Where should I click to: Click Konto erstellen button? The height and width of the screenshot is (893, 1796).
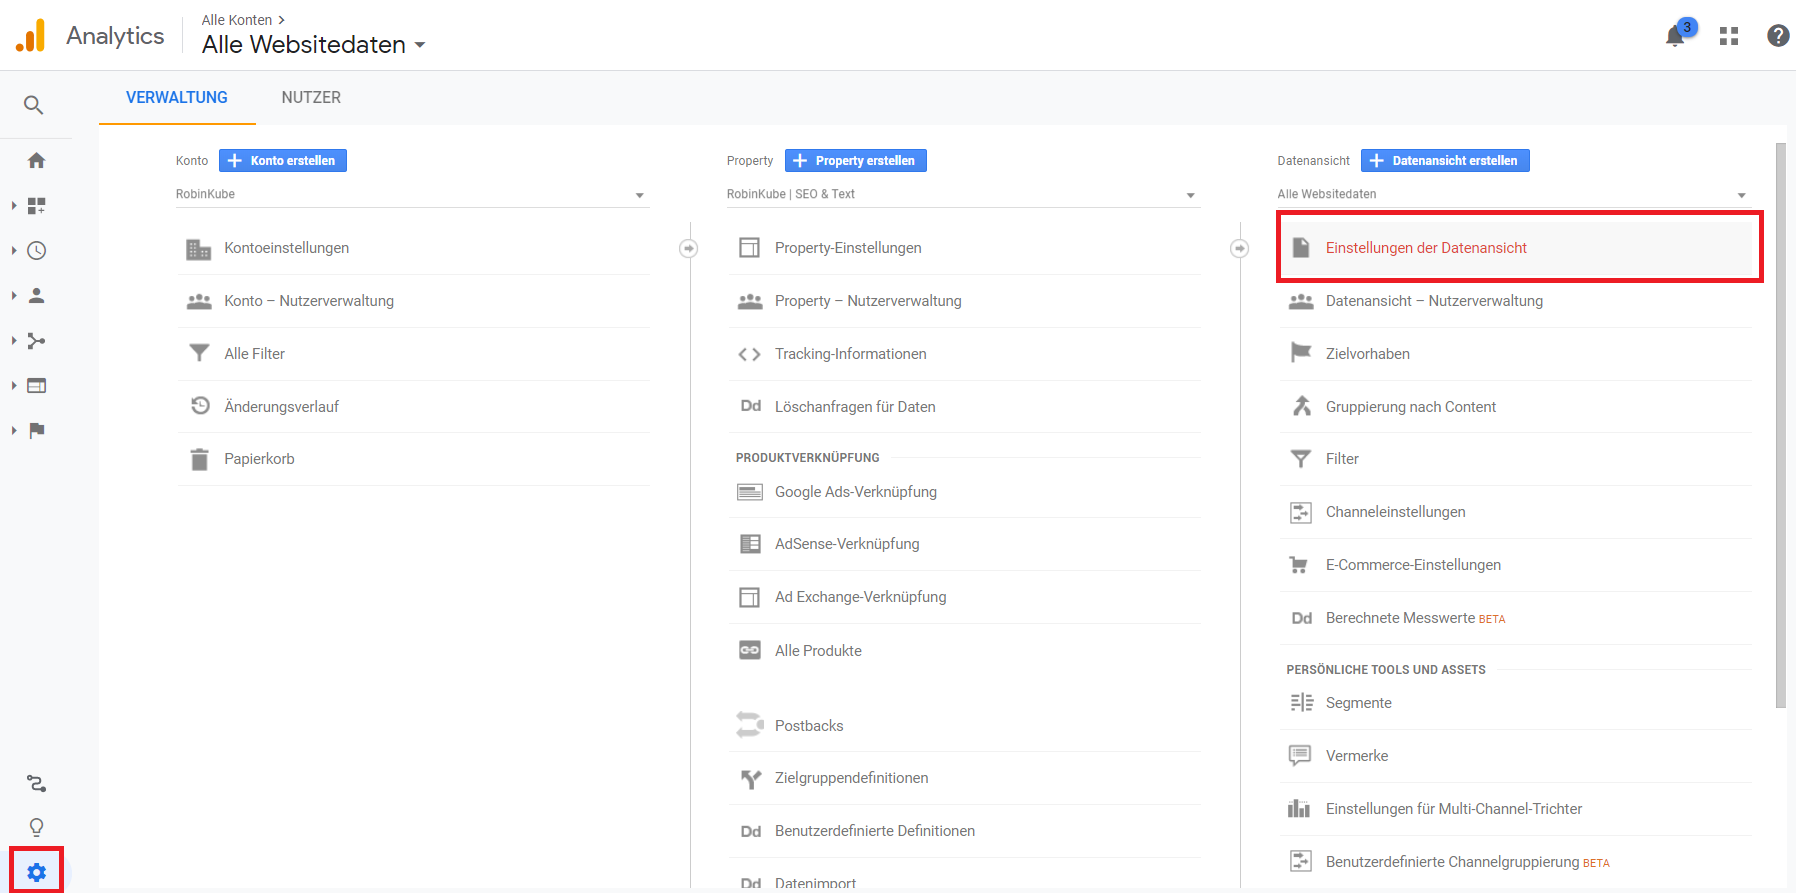[283, 161]
